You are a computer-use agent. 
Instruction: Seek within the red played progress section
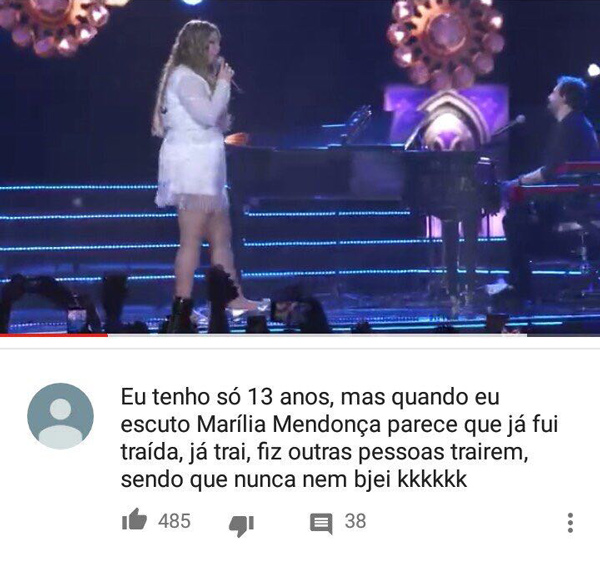tap(54, 335)
